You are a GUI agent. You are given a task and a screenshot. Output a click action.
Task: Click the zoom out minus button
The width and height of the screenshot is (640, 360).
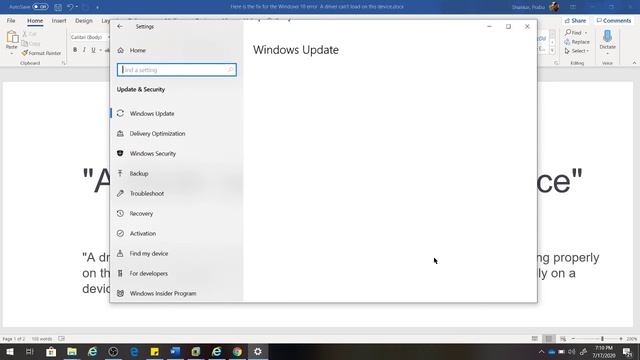click(573, 339)
